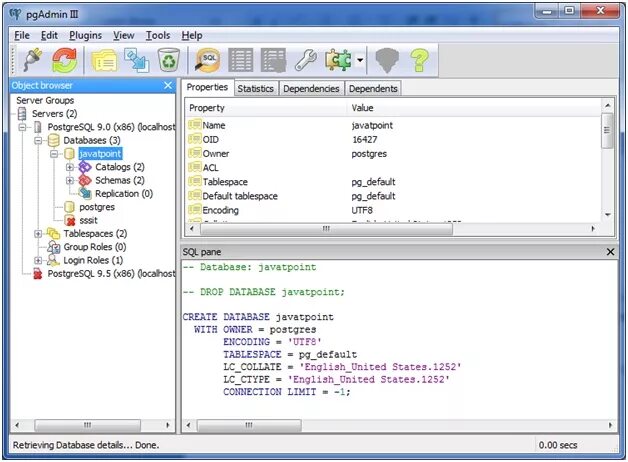Viewport: 628px width, 462px height.
Task: Click the gray Guru hint icon
Action: pyautogui.click(x=387, y=61)
